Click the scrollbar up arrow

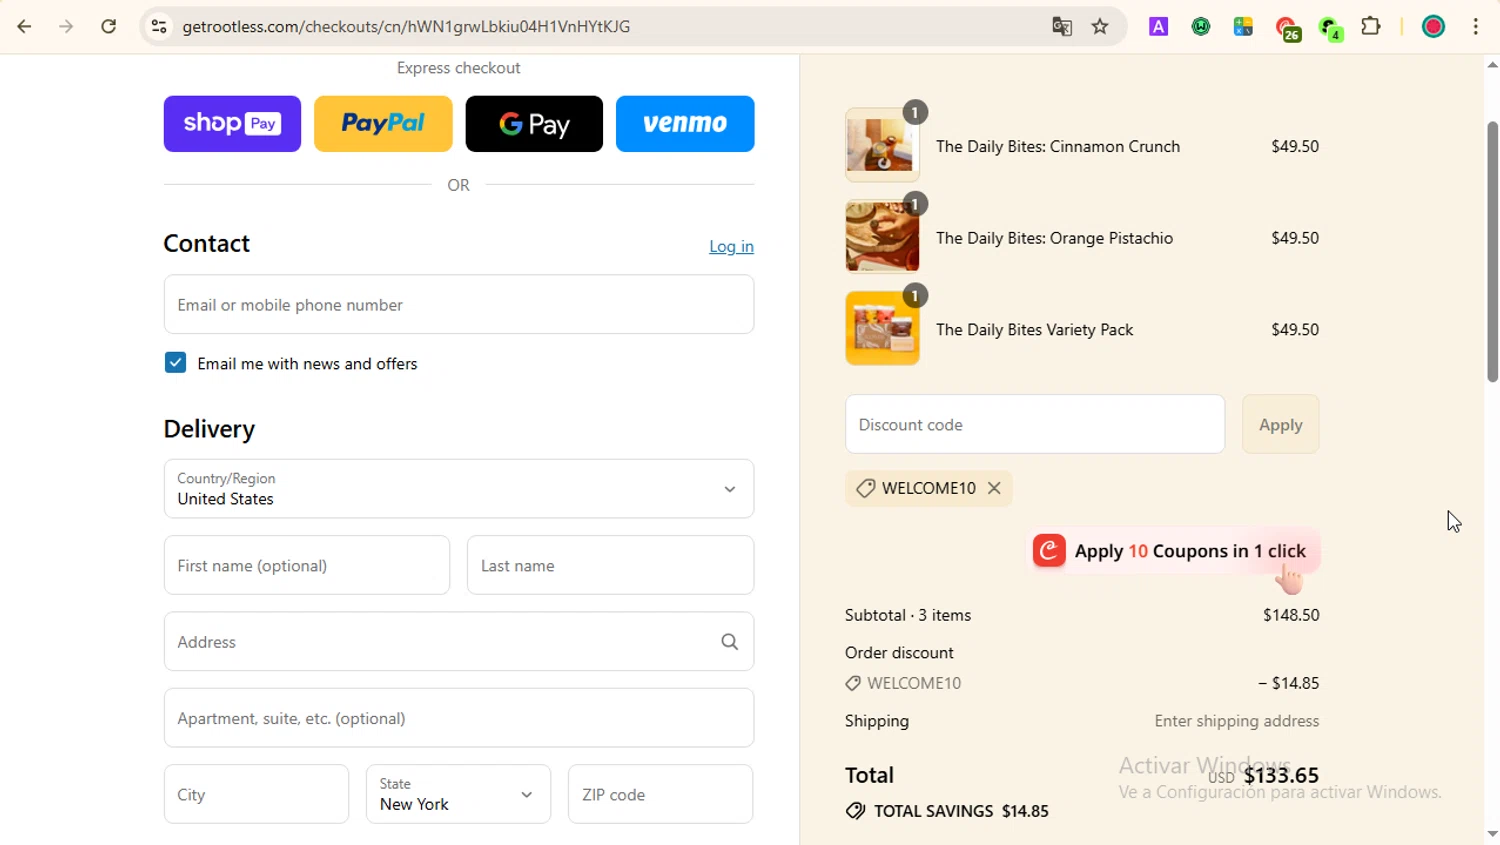(x=1492, y=65)
